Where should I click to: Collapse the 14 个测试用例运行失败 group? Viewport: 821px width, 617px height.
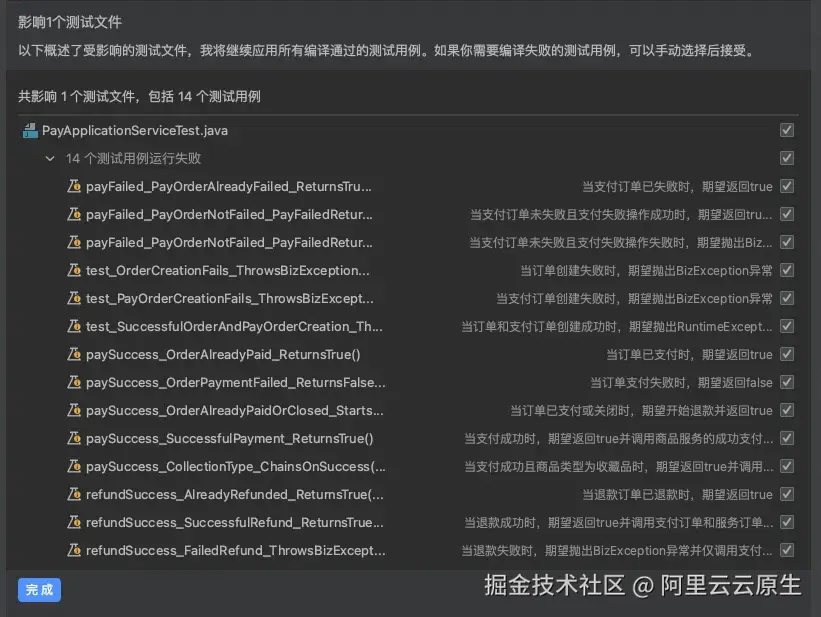coord(50,158)
